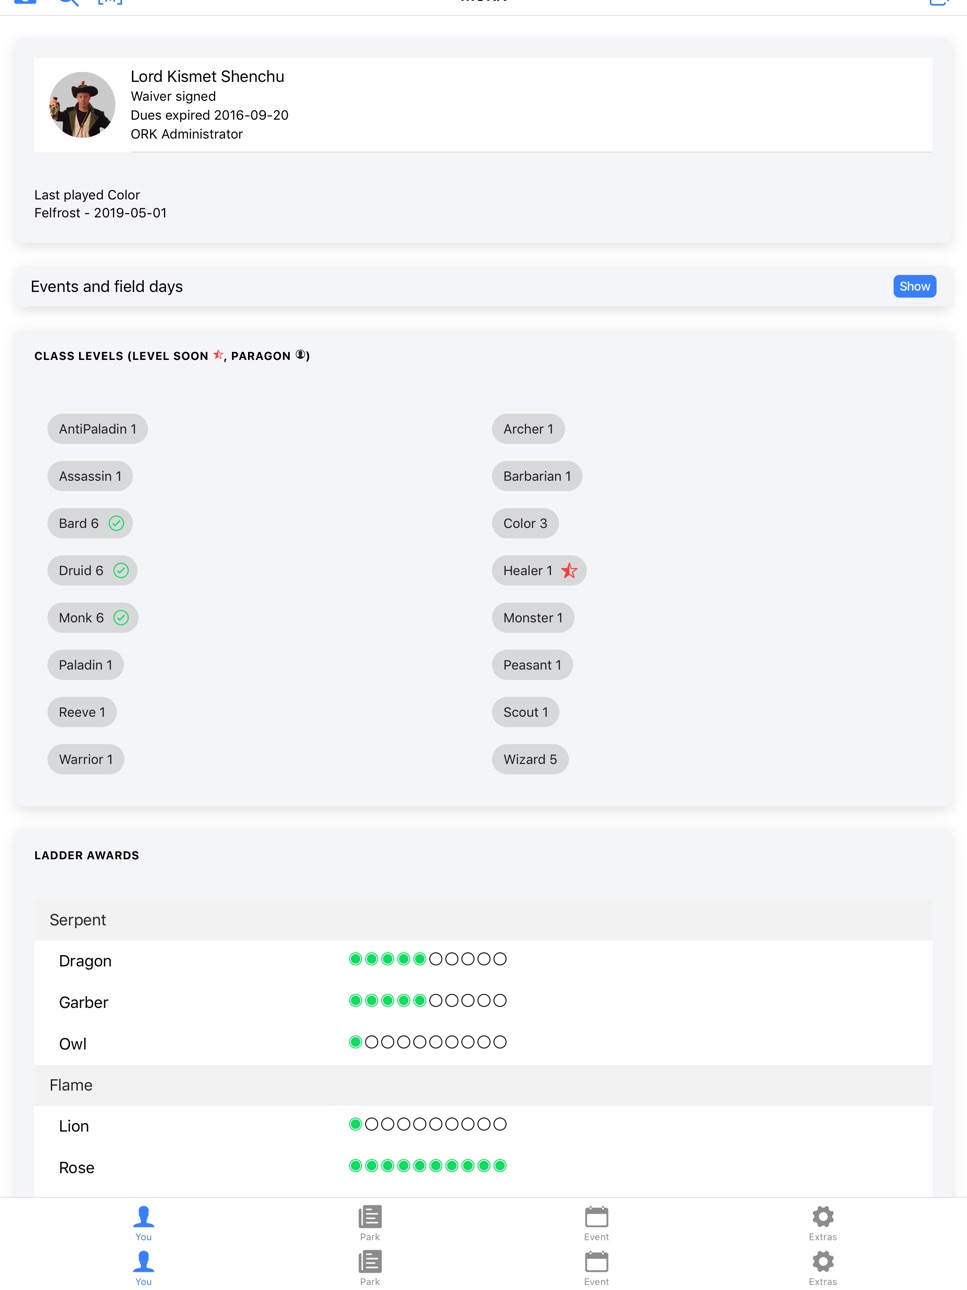Select the Wizard 5 class chip
The image size is (967, 1290).
530,759
